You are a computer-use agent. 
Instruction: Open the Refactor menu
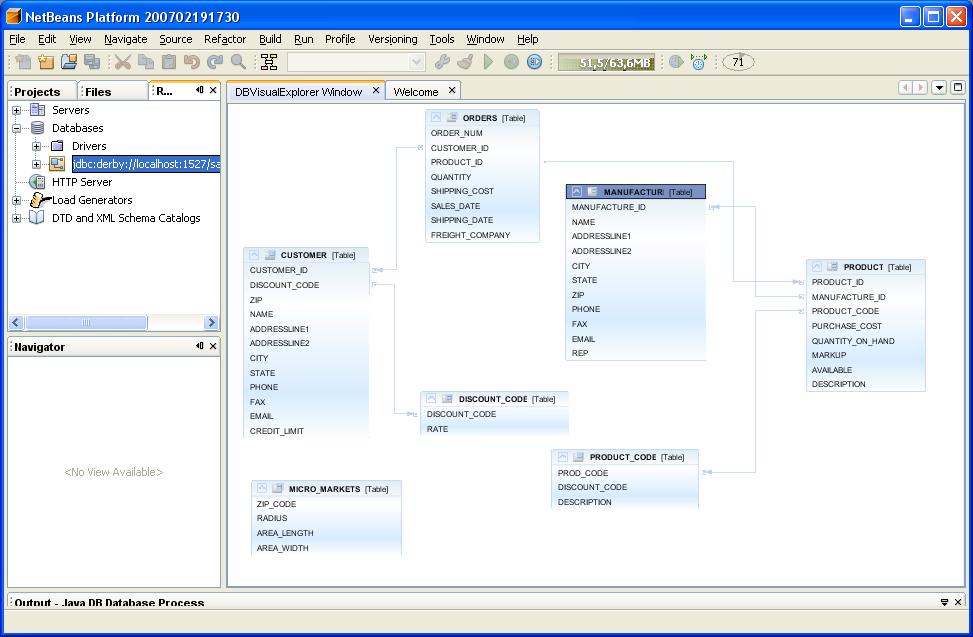click(x=225, y=39)
